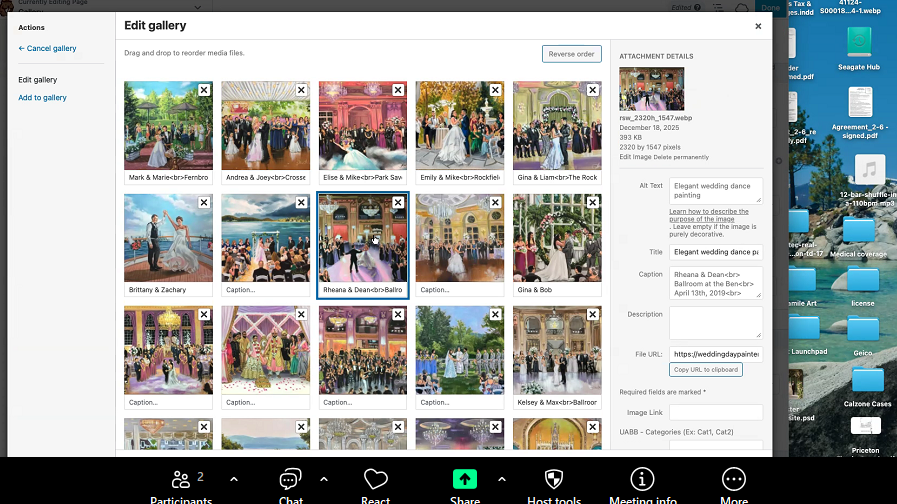Click the Zoom React heart icon

pyautogui.click(x=375, y=480)
